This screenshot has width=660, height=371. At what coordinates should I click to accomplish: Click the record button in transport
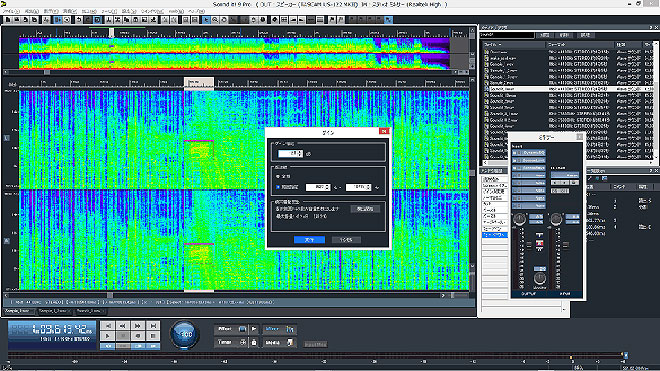[x=138, y=336]
